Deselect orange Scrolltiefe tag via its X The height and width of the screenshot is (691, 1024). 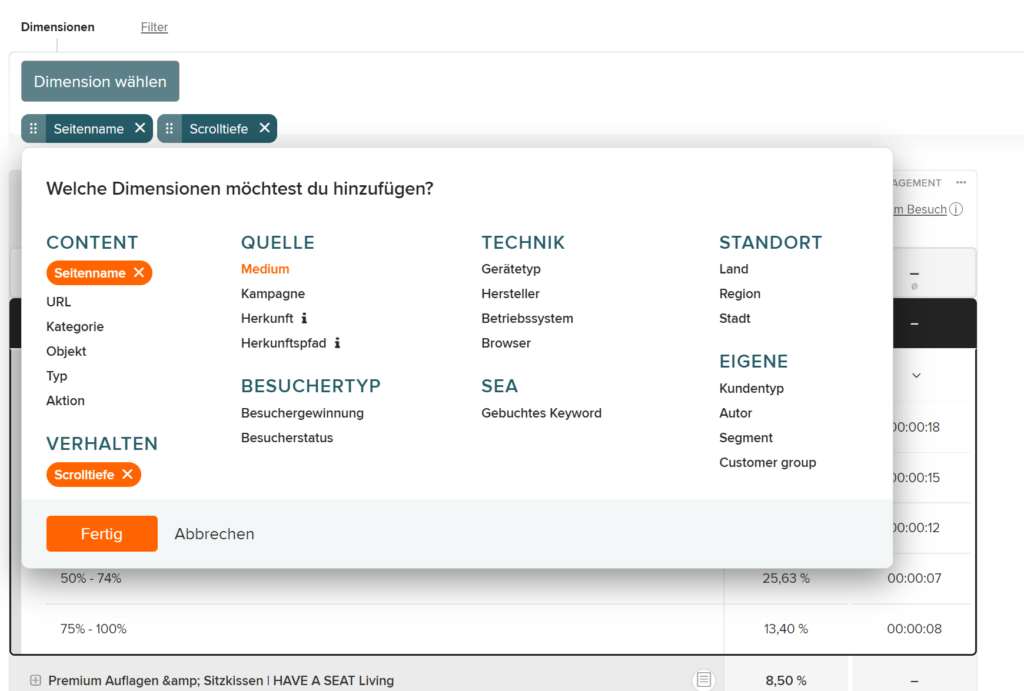127,475
